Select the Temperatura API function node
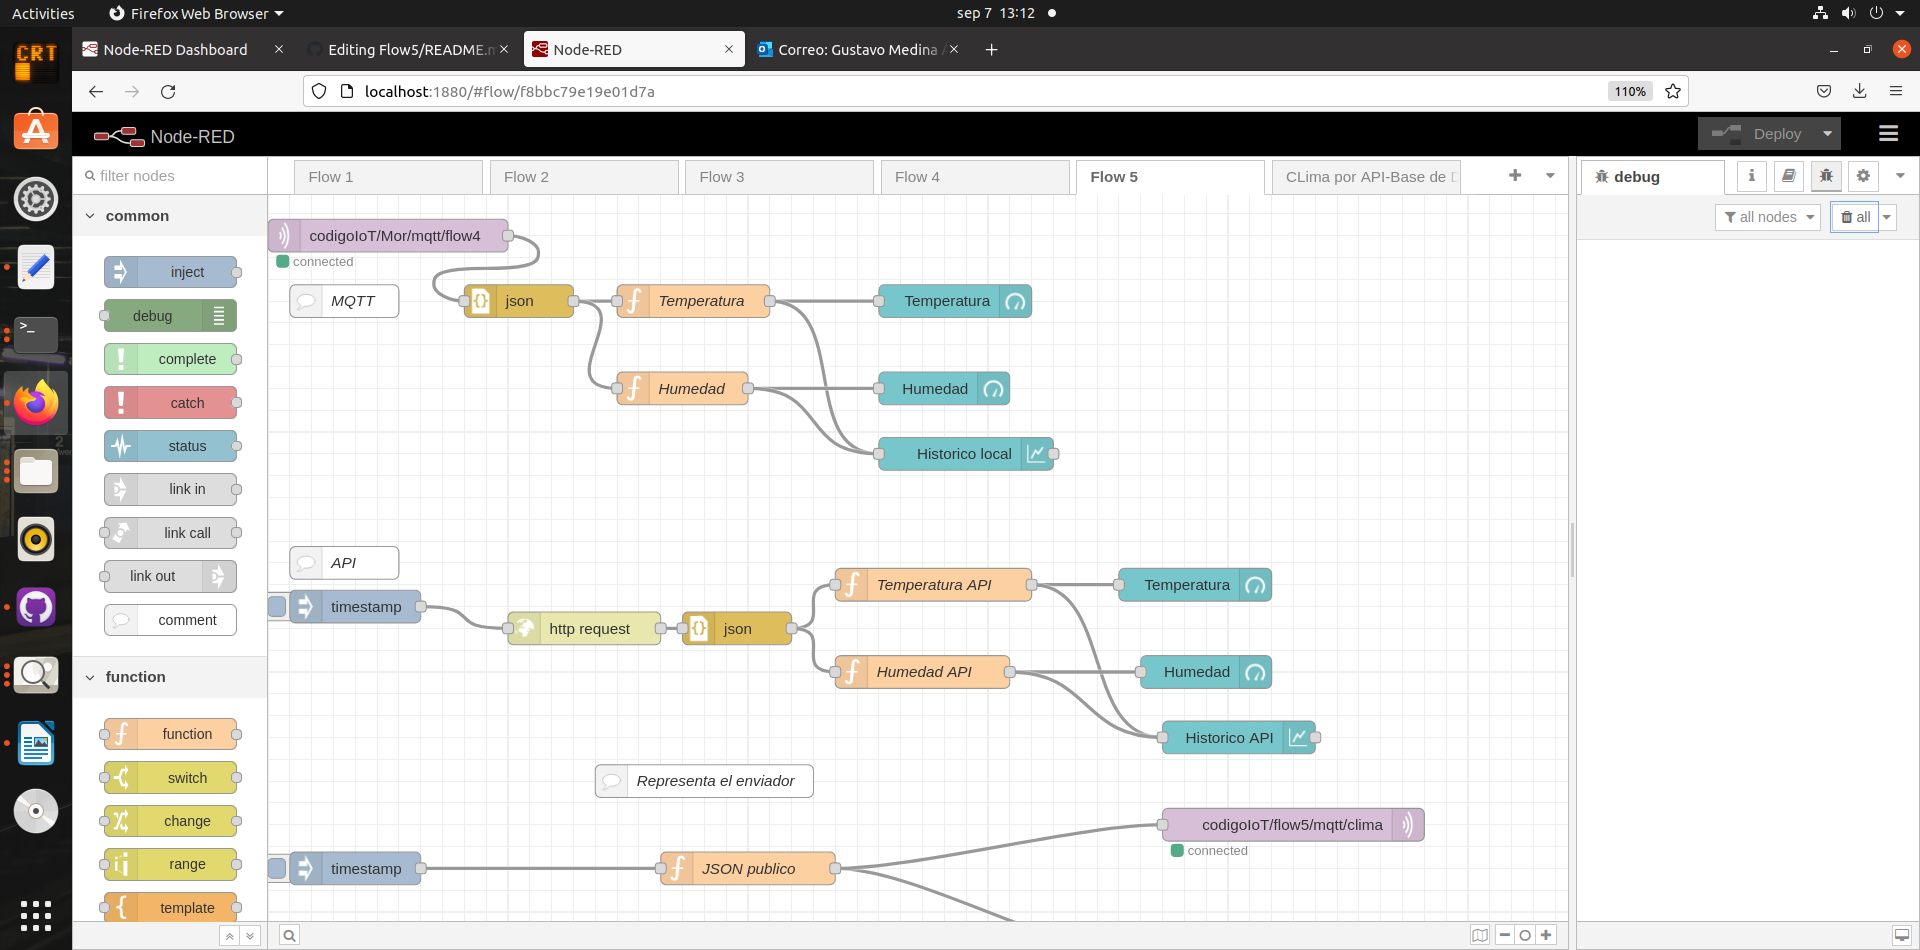The height and width of the screenshot is (950, 1920). (933, 585)
